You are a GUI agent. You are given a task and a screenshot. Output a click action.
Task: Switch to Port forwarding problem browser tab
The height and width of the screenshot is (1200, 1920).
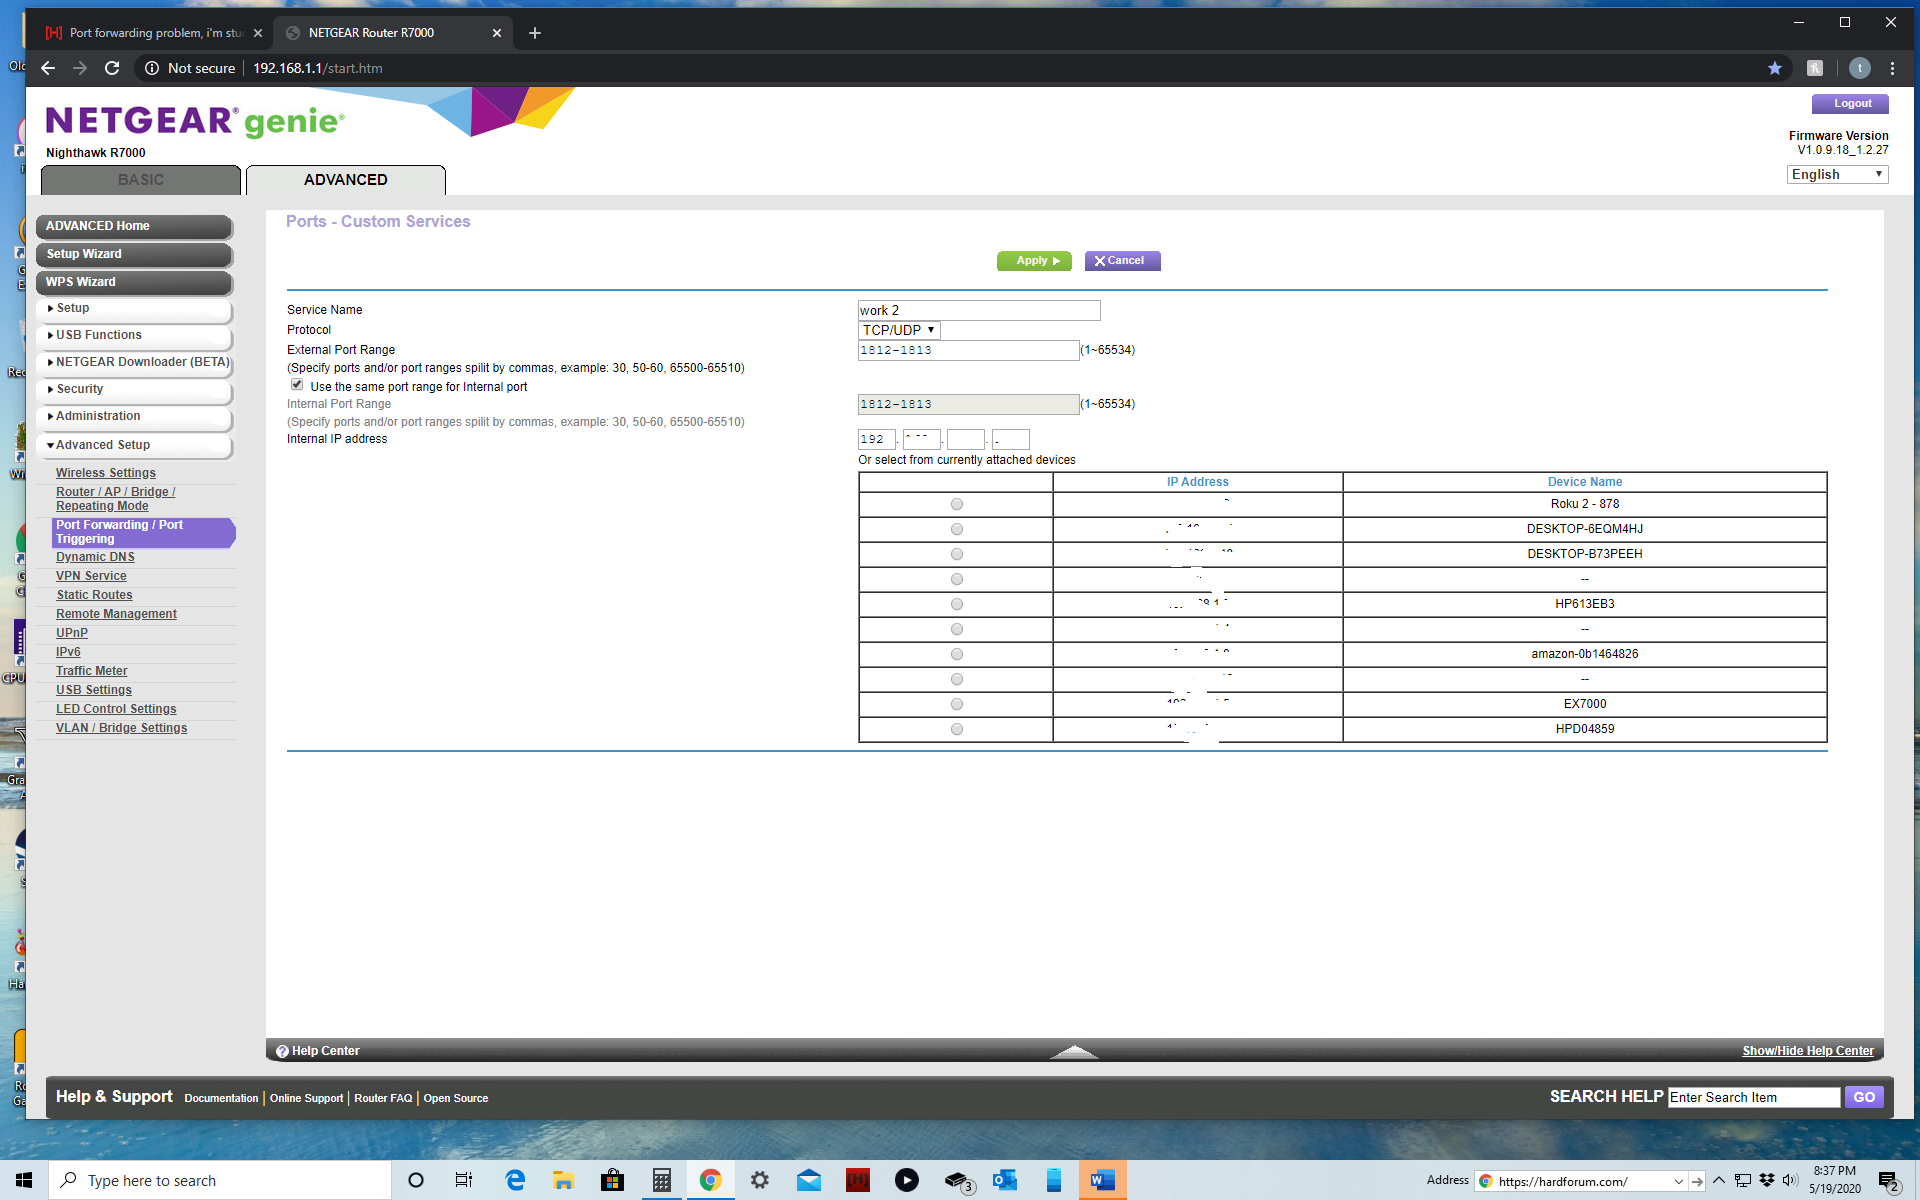coord(155,33)
